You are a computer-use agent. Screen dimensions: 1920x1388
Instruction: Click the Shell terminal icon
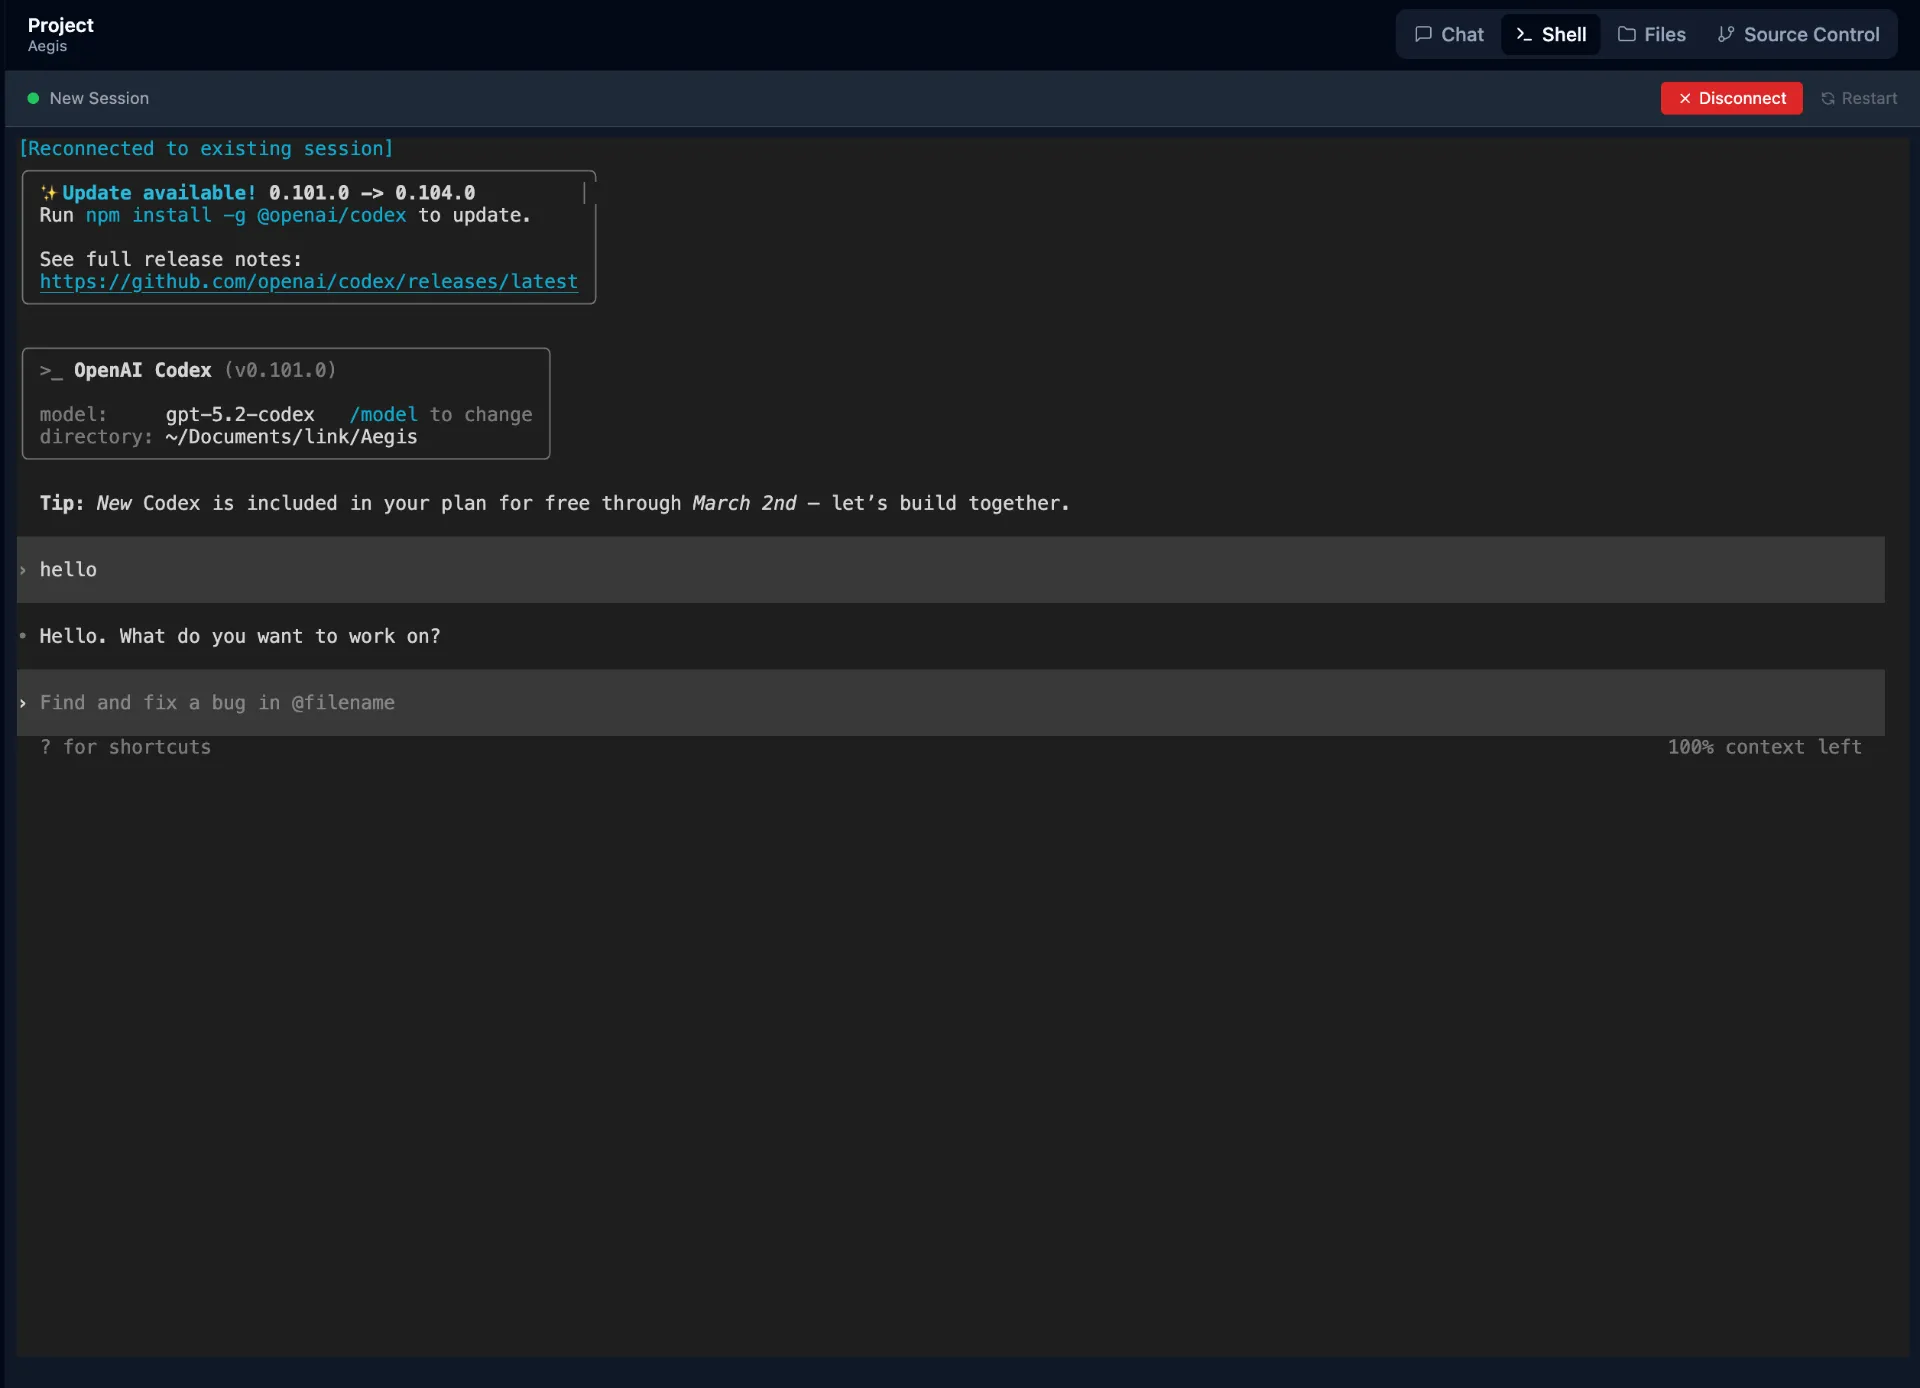(1524, 34)
